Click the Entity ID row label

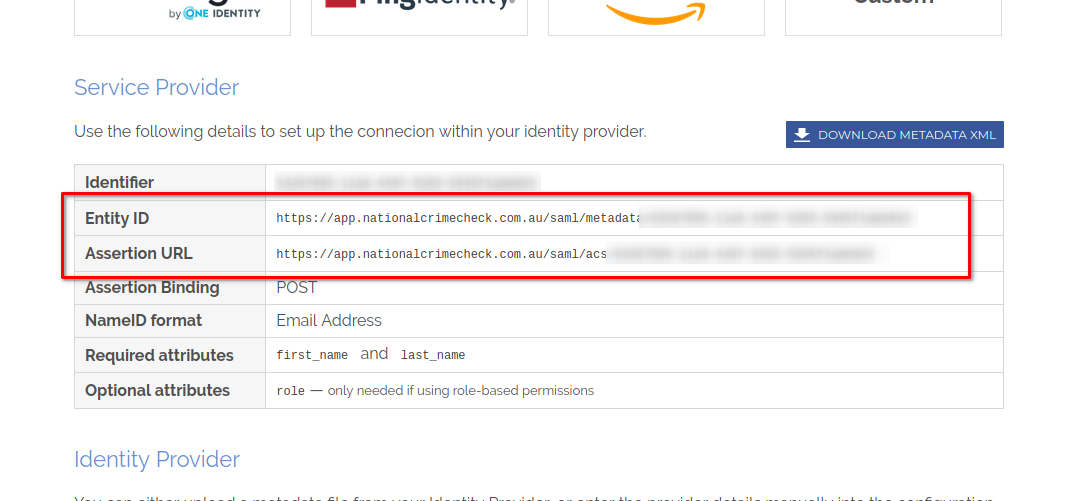point(117,218)
